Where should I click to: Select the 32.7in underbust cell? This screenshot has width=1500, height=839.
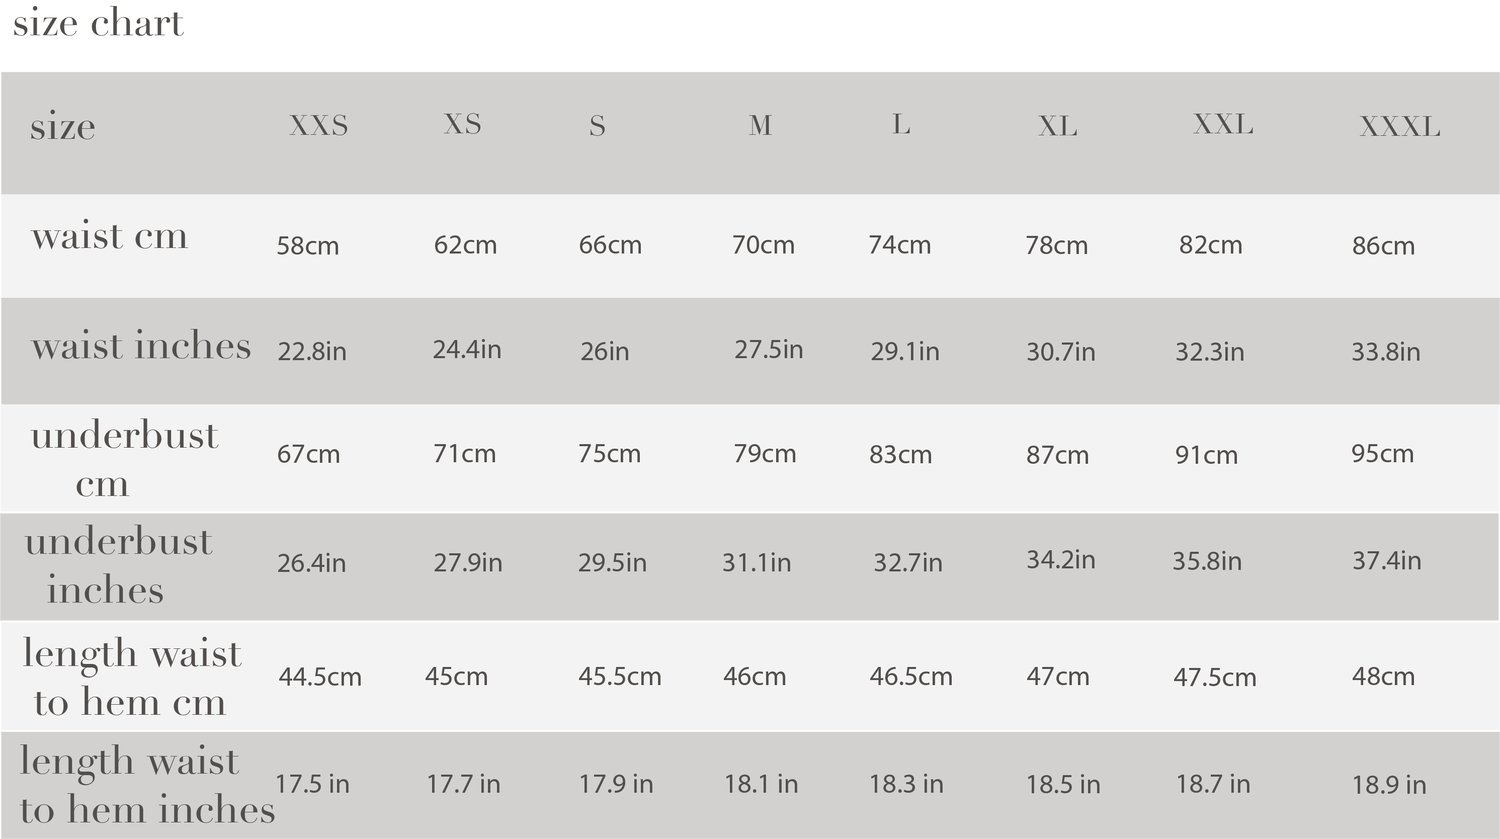[x=908, y=563]
